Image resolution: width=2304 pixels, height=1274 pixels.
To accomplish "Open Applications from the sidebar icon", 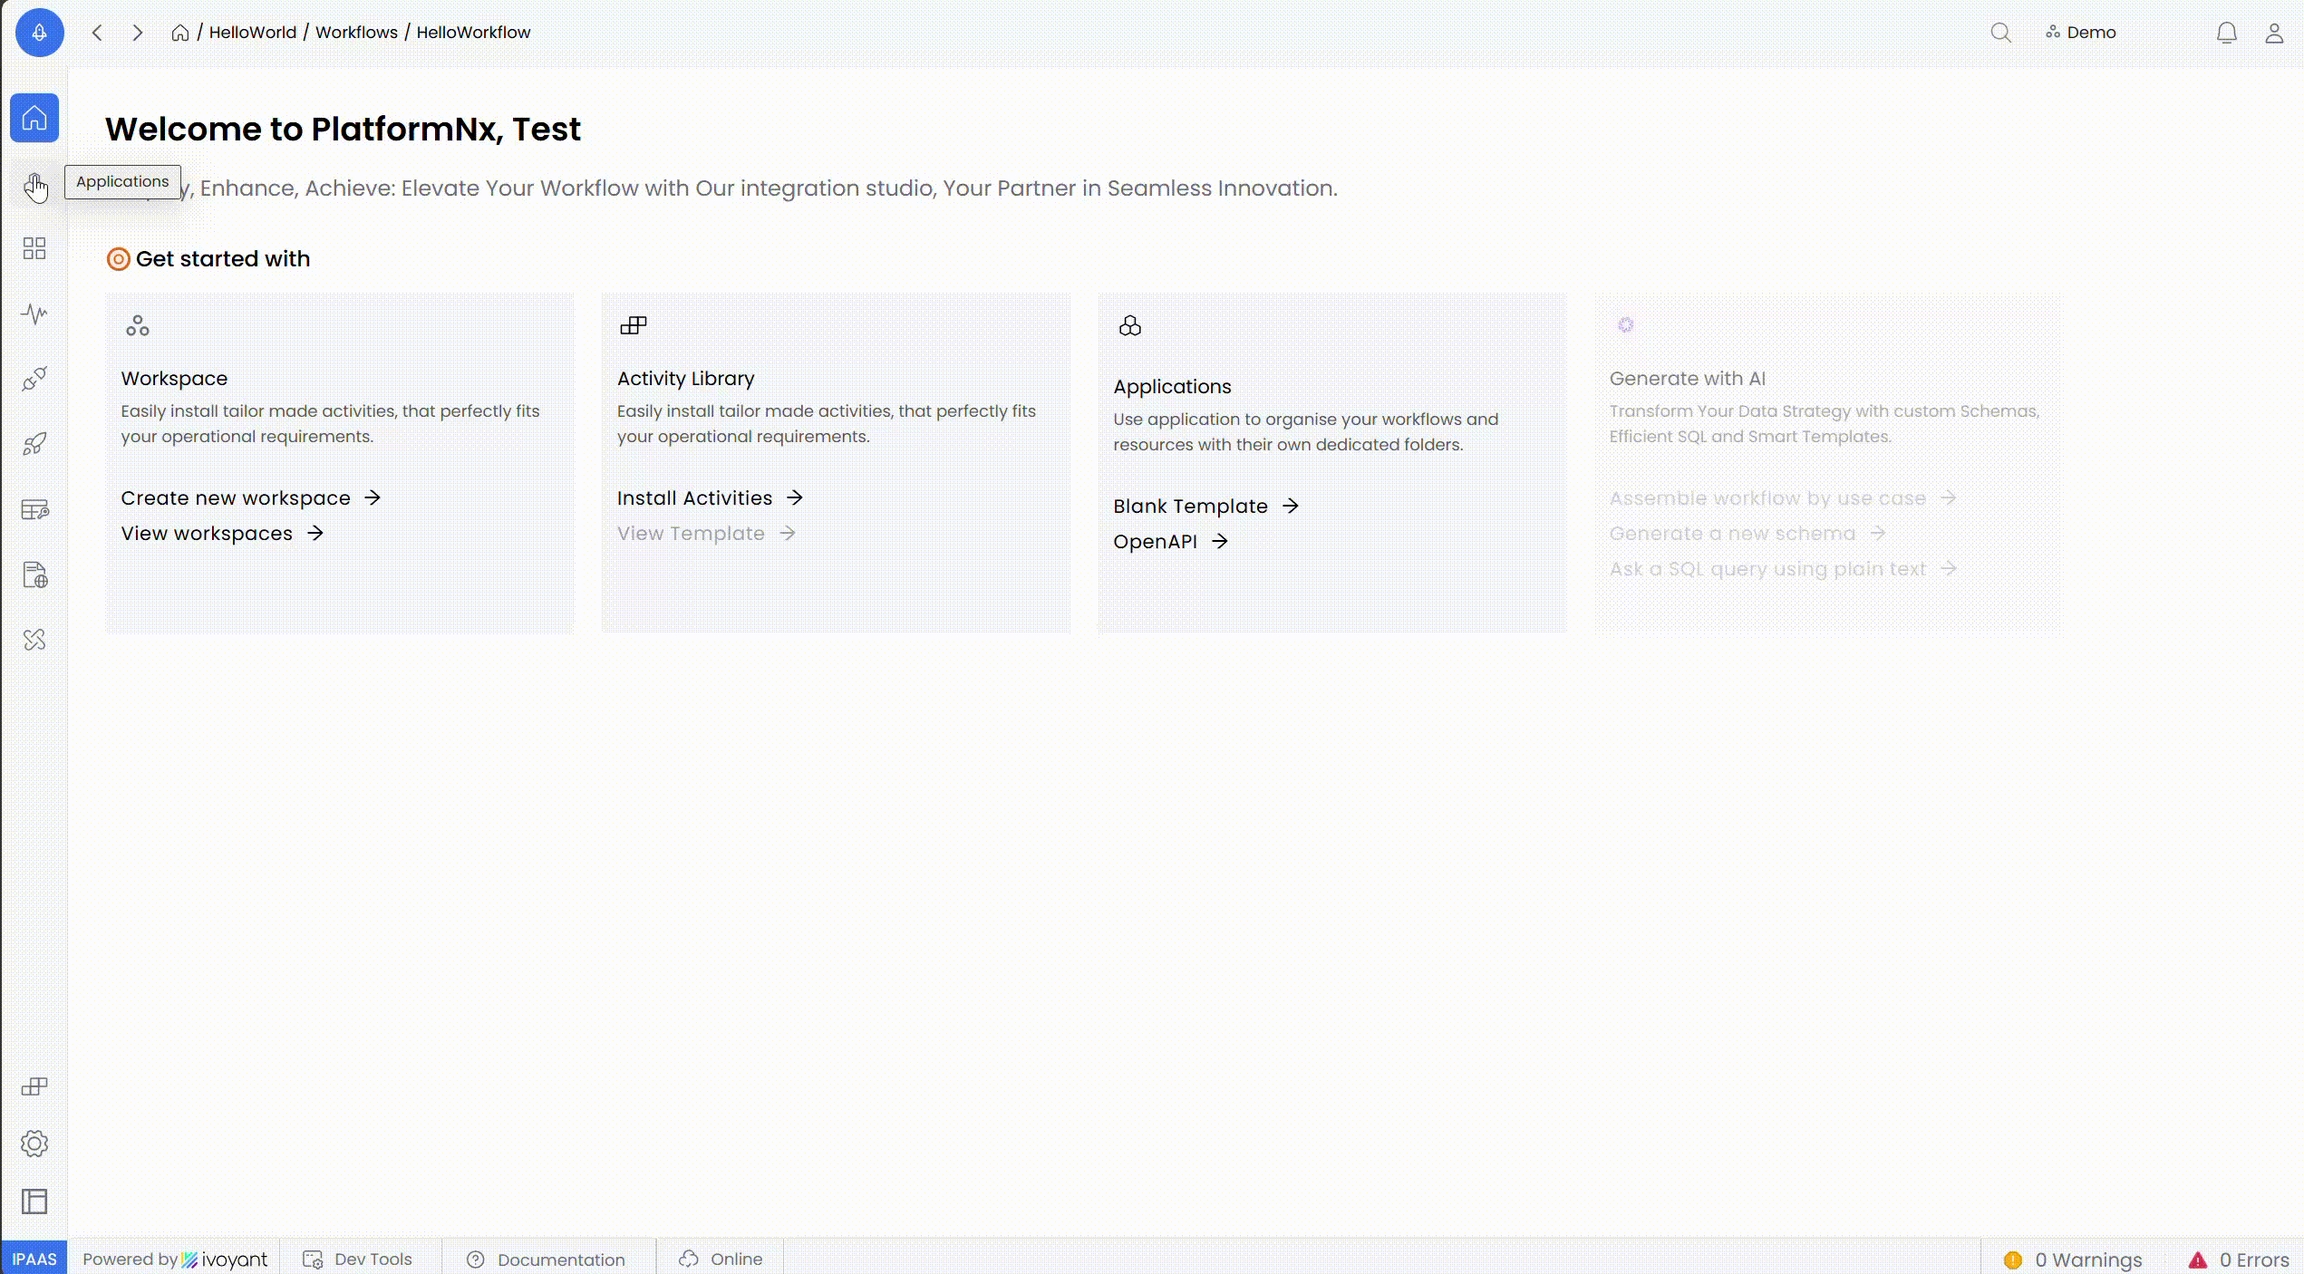I will (34, 185).
